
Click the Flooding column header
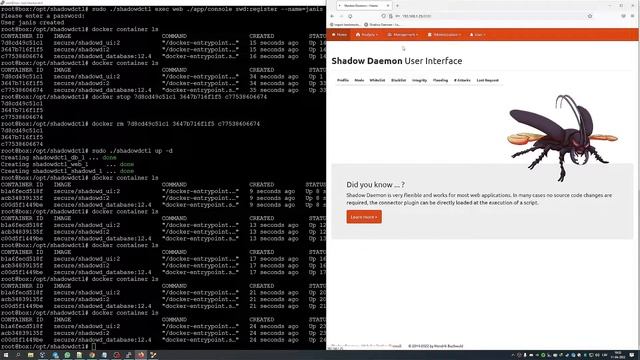click(x=440, y=80)
